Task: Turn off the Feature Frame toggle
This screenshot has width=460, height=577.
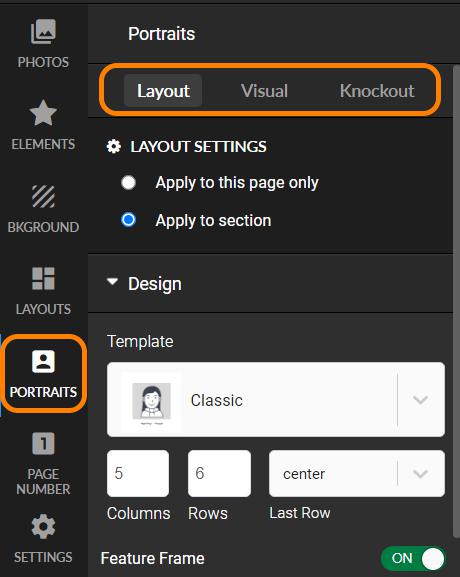Action: tap(413, 558)
